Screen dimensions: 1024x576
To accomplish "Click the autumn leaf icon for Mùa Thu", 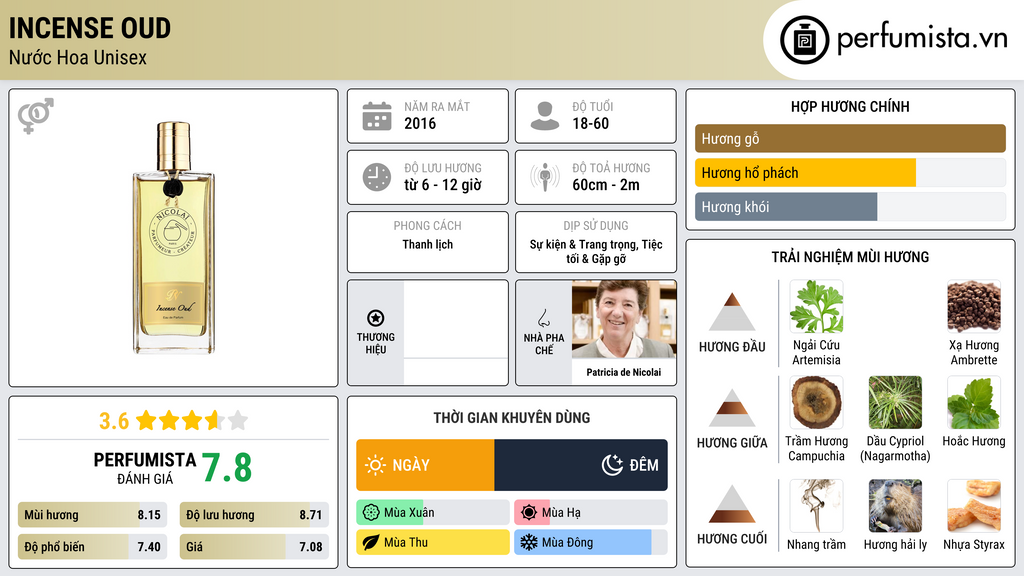I will [371, 542].
